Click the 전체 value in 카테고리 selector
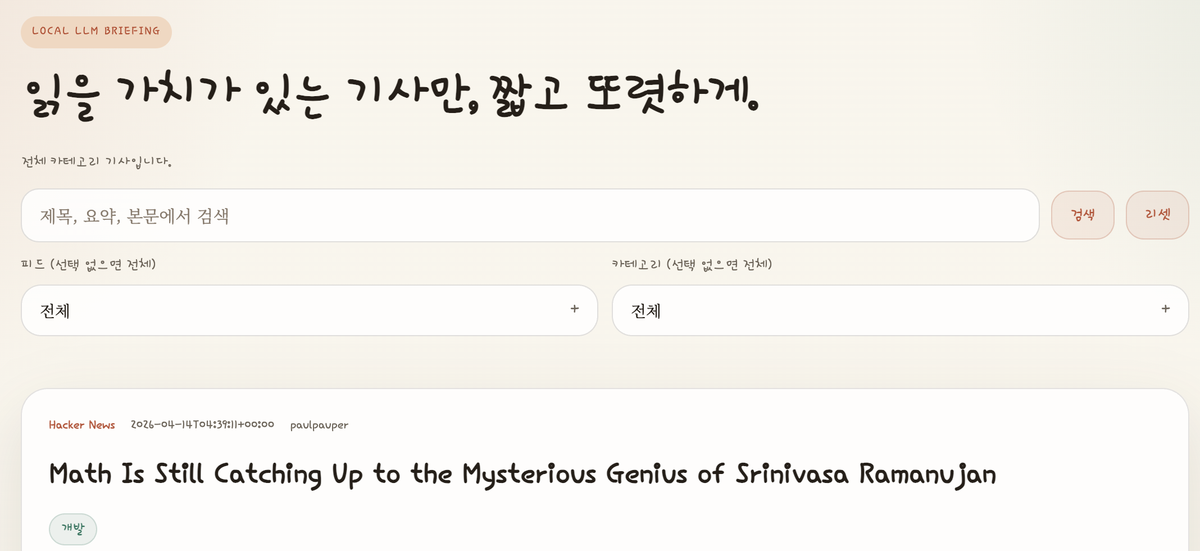This screenshot has height=551, width=1200. click(x=646, y=311)
